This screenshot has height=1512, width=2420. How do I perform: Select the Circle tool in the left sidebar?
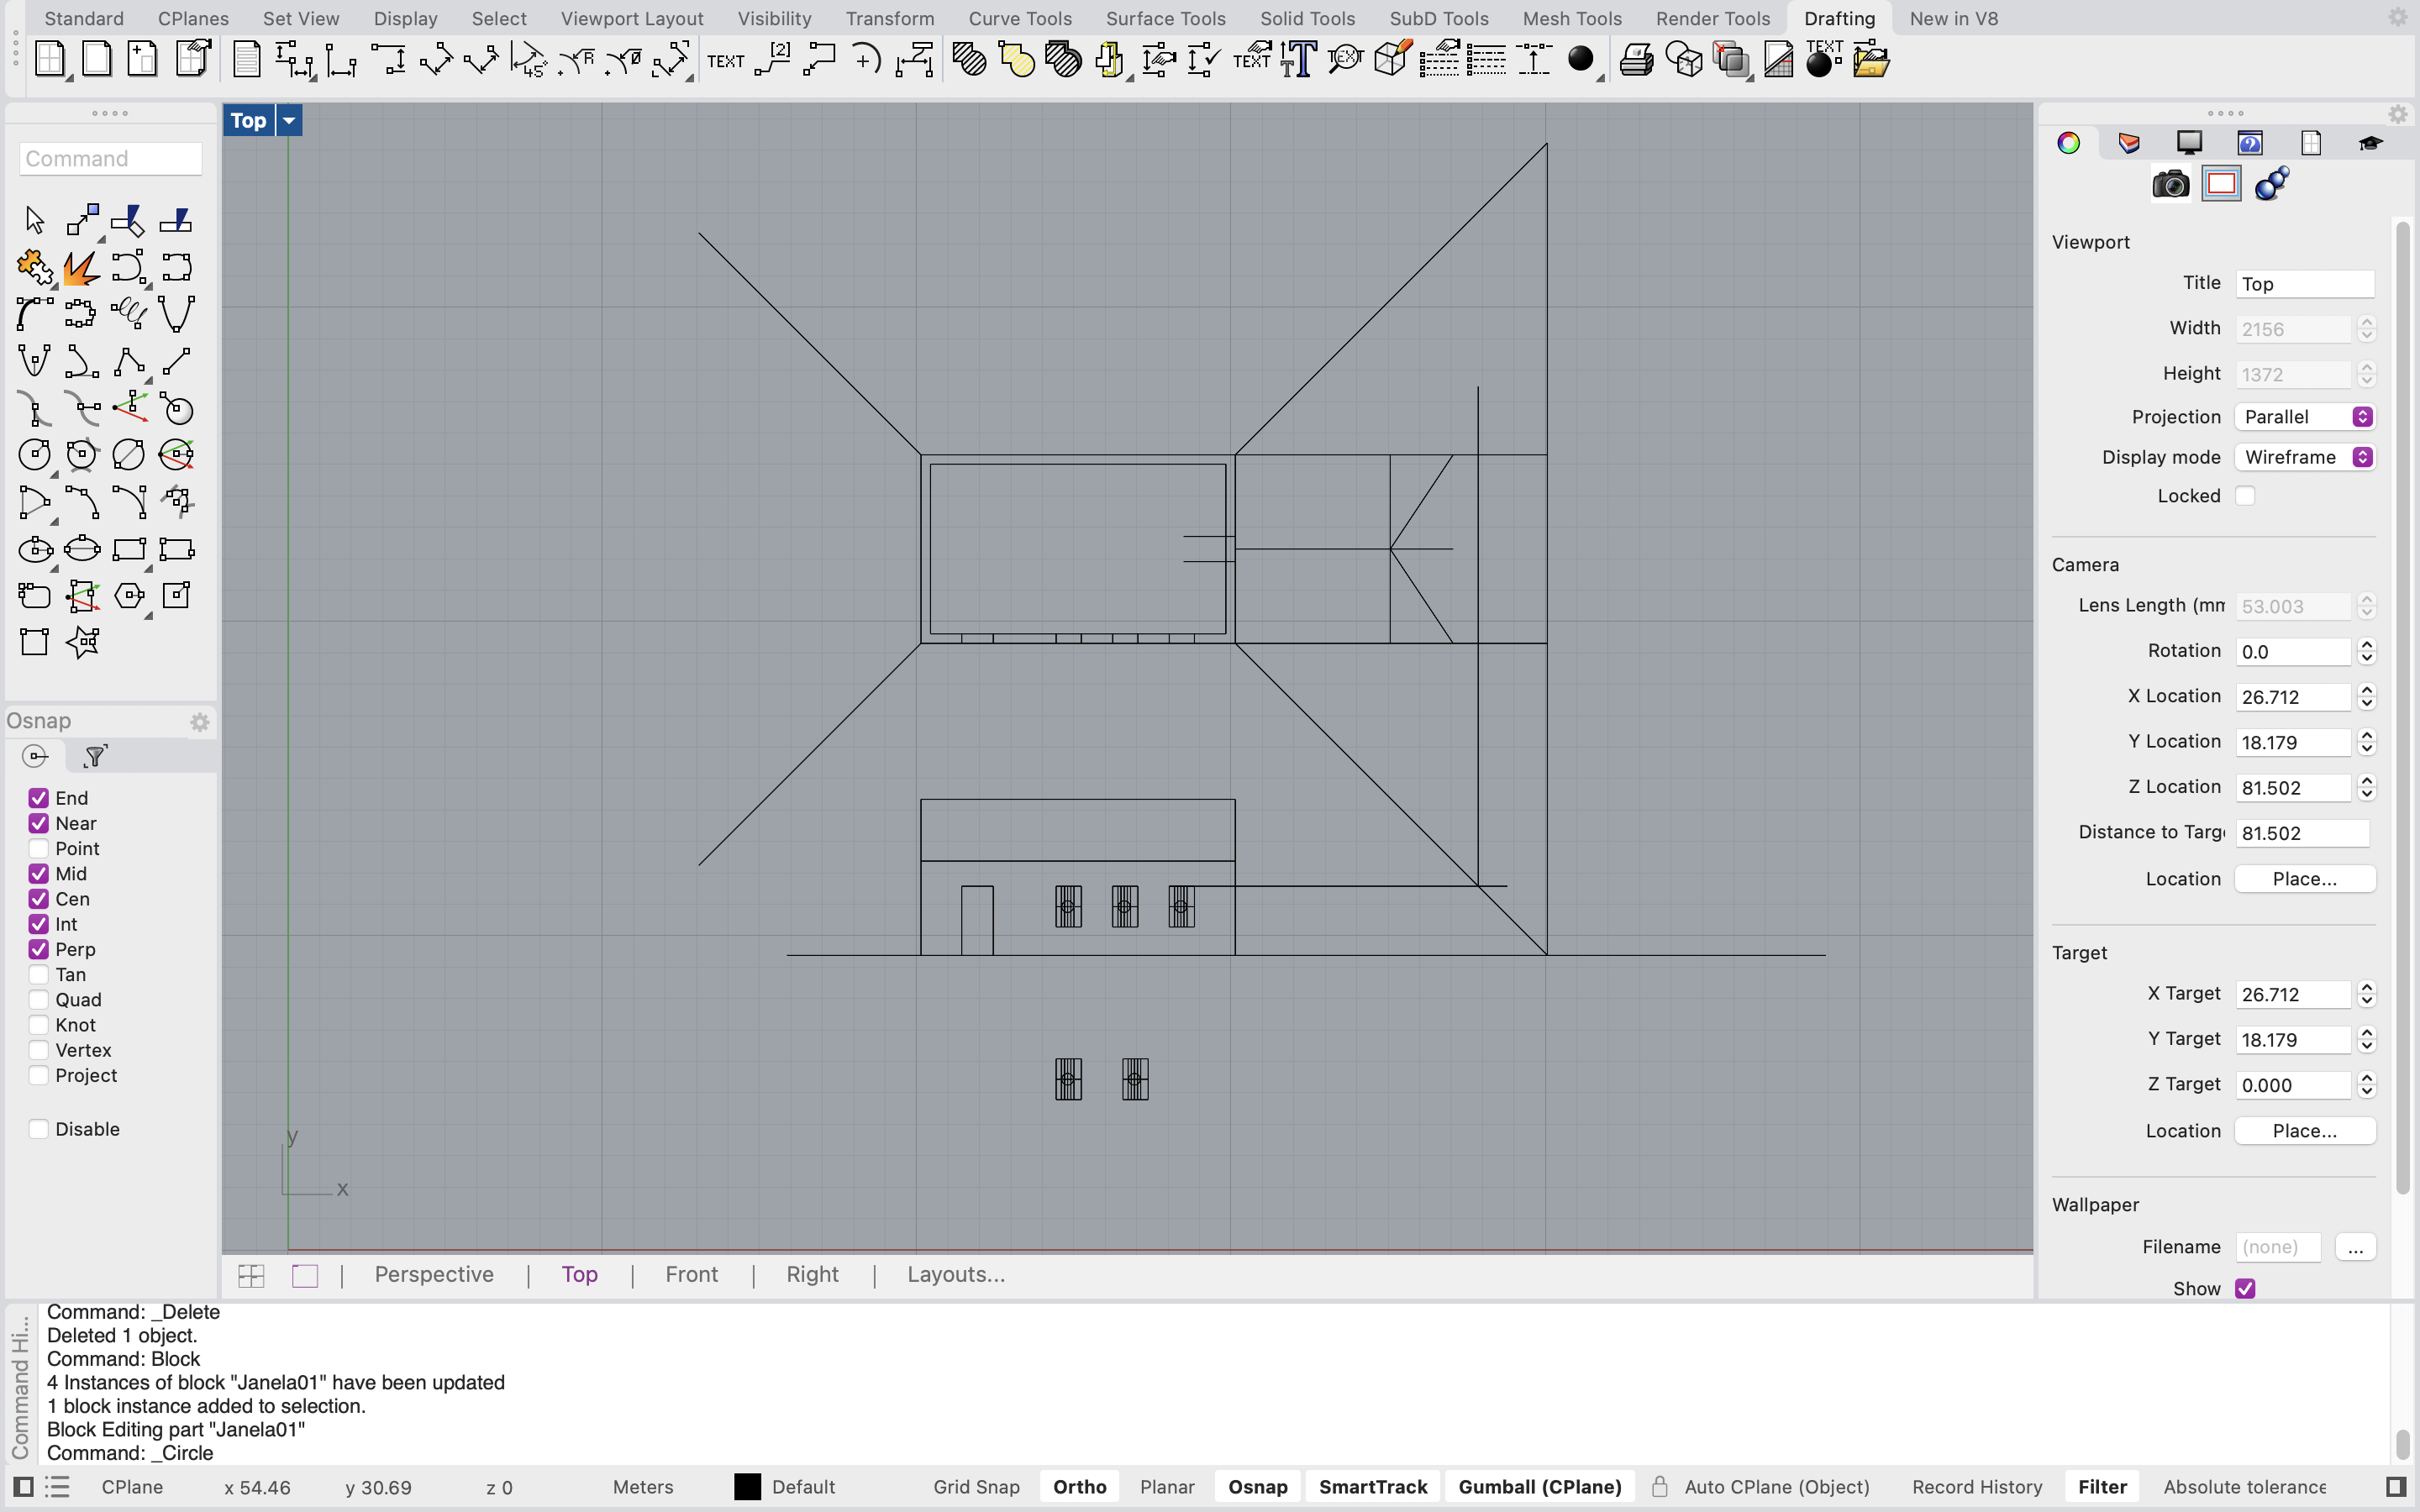click(x=35, y=455)
